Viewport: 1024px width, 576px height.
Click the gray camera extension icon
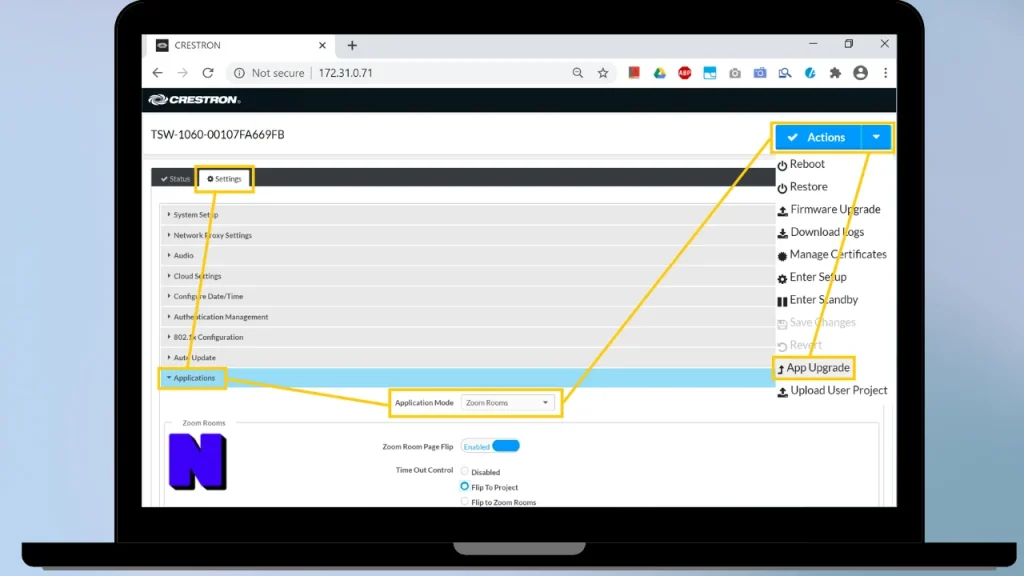pyautogui.click(x=735, y=73)
